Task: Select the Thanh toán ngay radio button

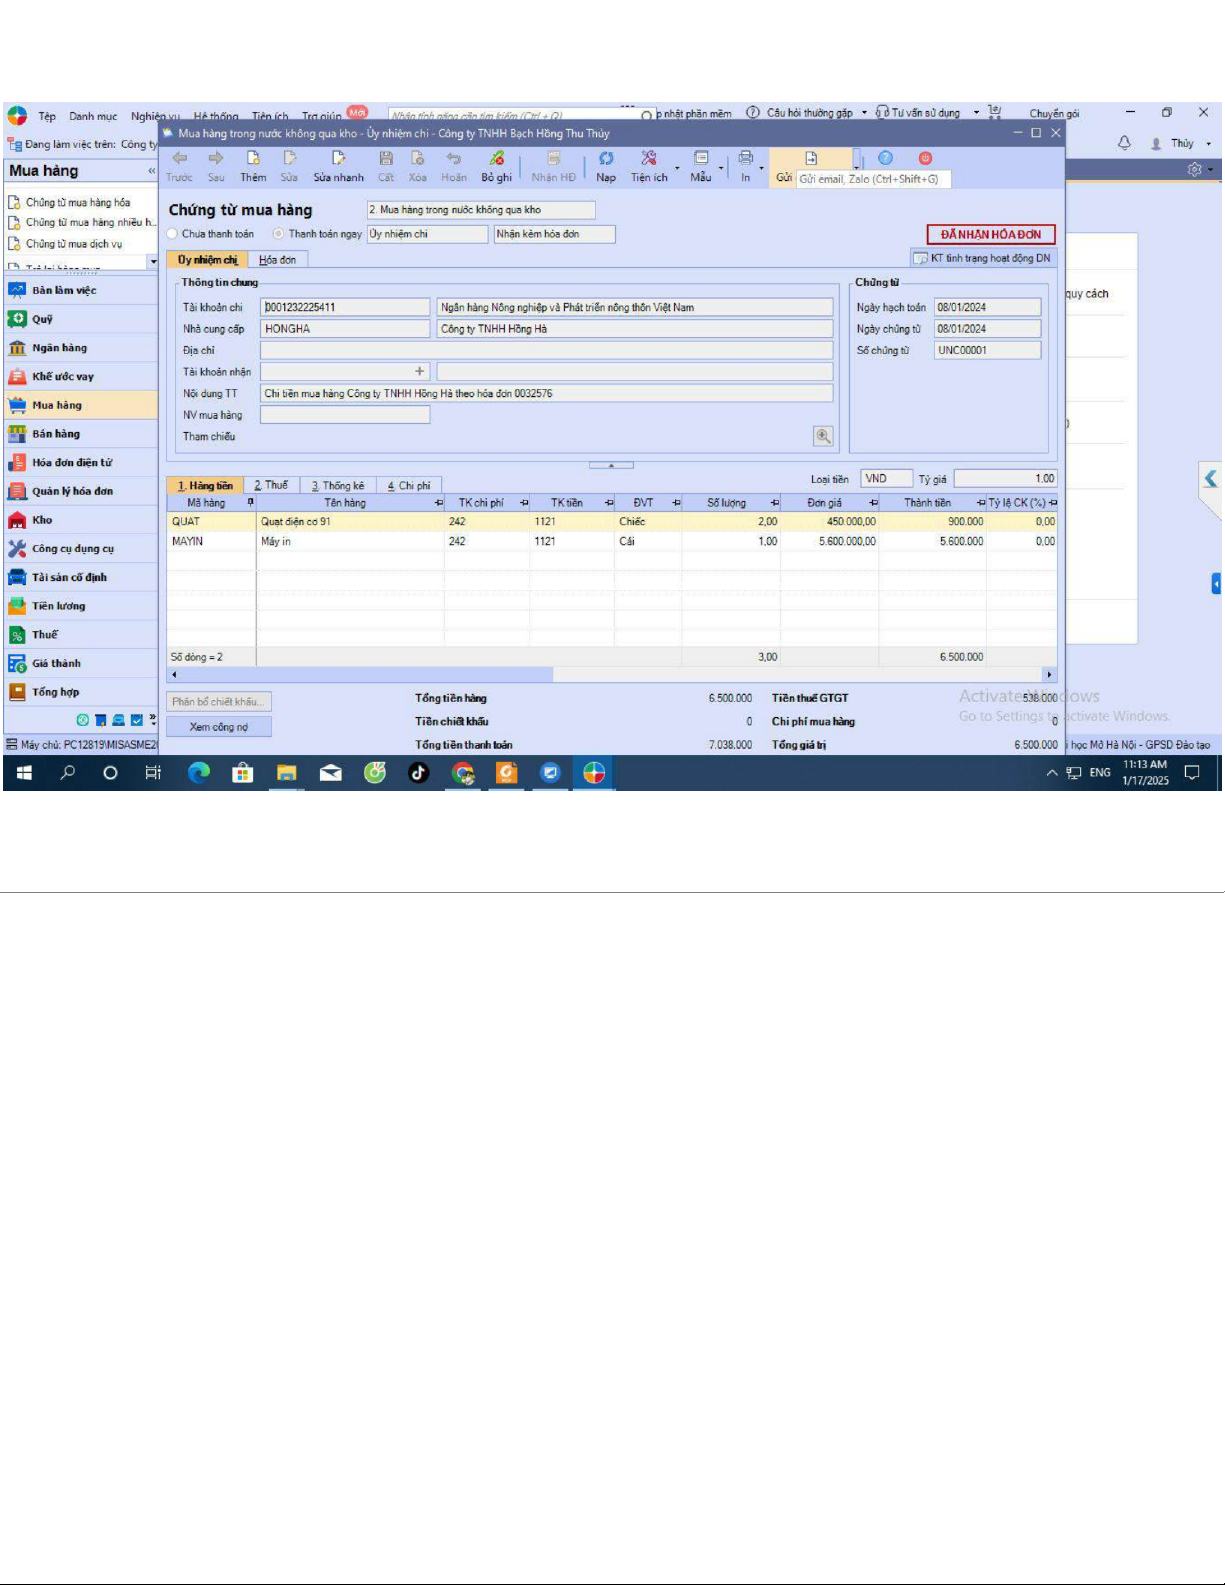Action: pos(279,234)
